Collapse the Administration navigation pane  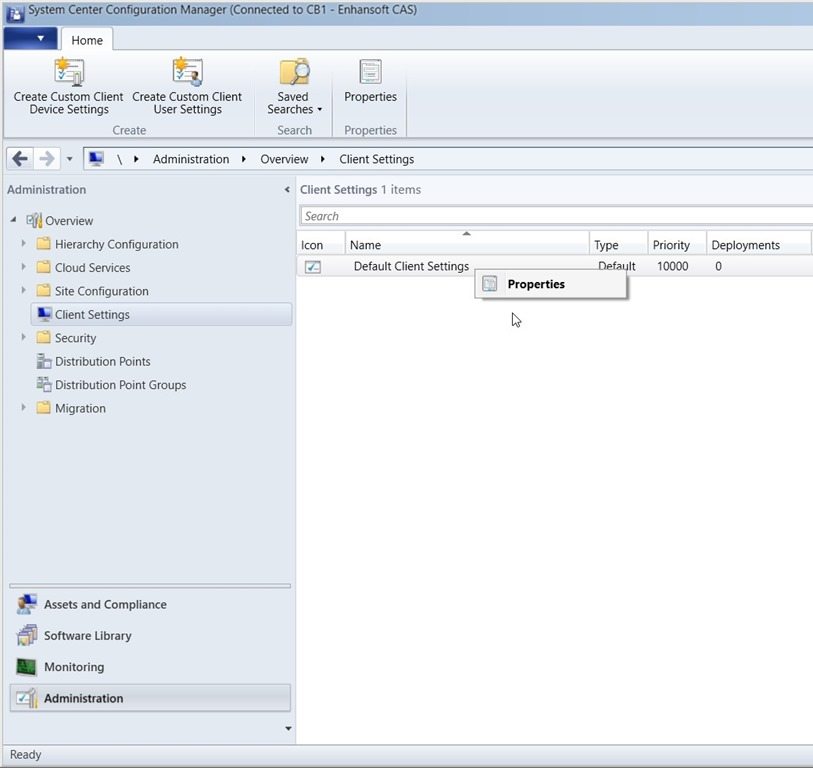coord(287,190)
